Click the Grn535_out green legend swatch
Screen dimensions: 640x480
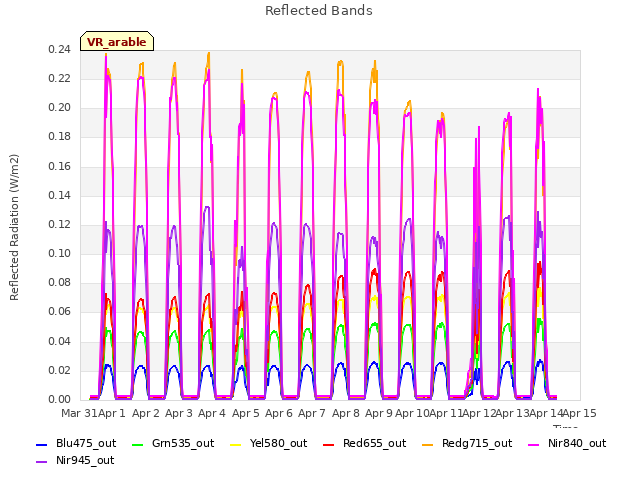(138, 444)
